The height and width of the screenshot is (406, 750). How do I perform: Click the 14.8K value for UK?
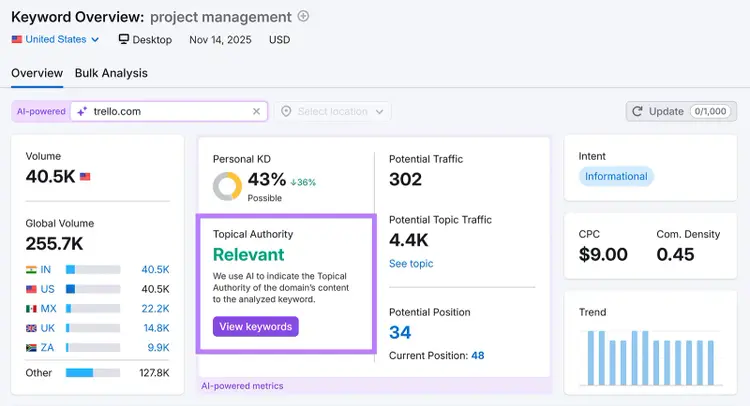156,328
